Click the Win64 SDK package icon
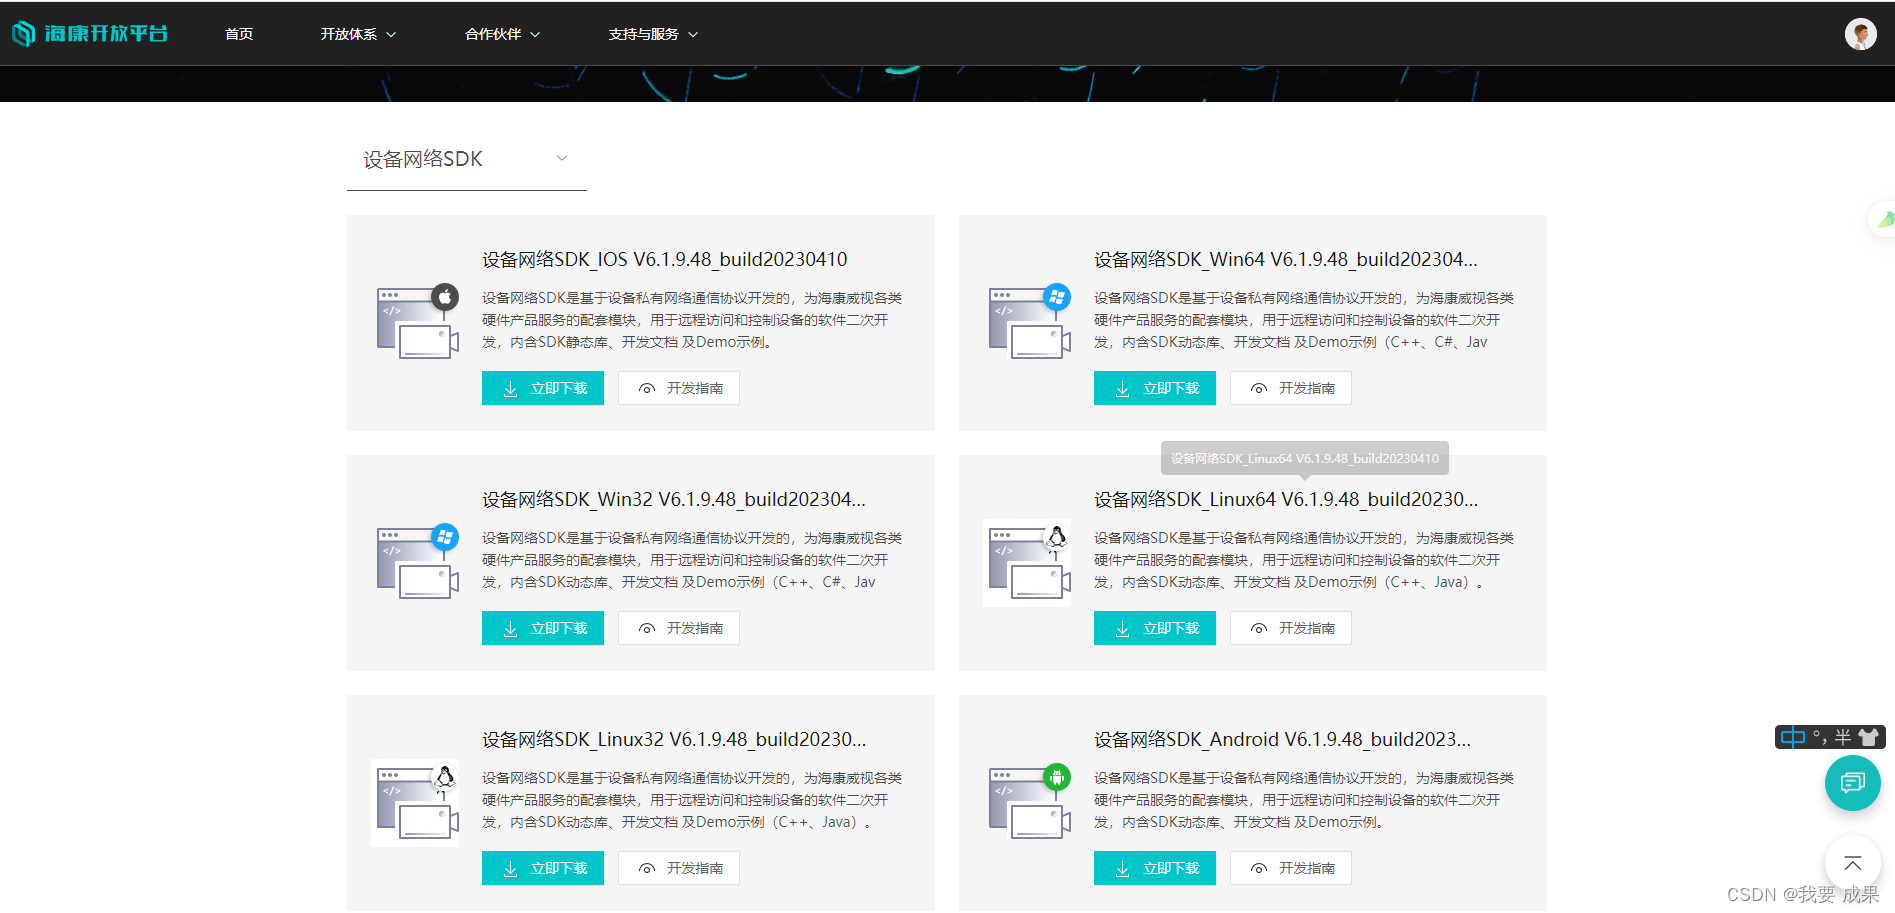 click(x=1029, y=322)
